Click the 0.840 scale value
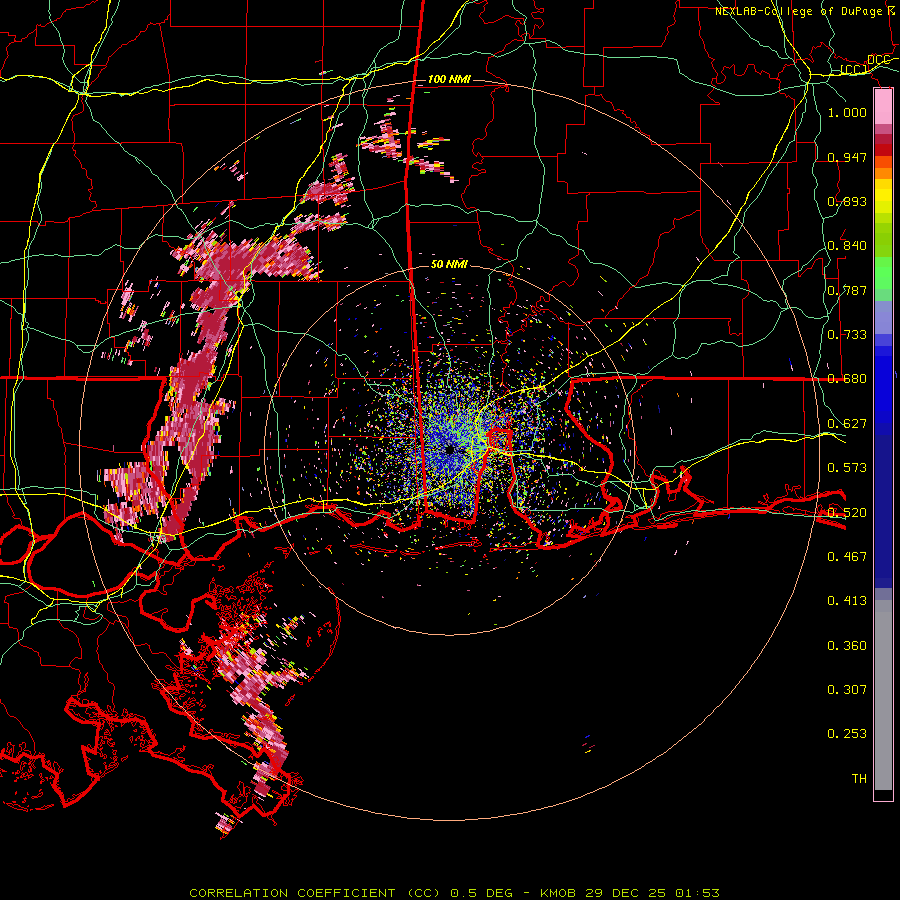This screenshot has width=900, height=900. [x=847, y=245]
